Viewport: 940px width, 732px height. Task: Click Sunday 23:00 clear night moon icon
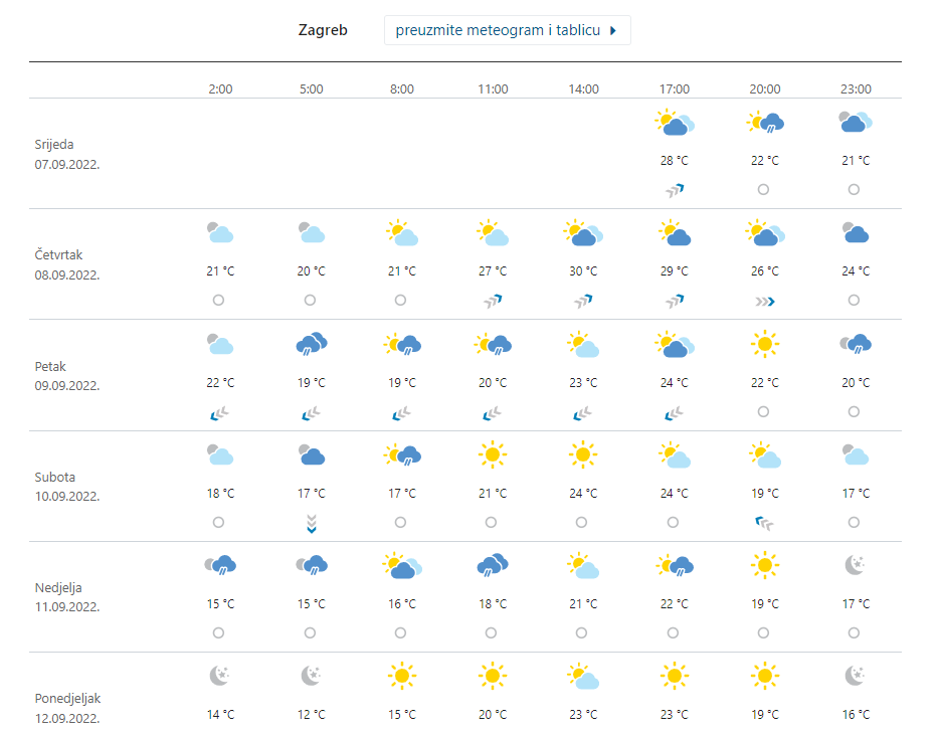[855, 567]
